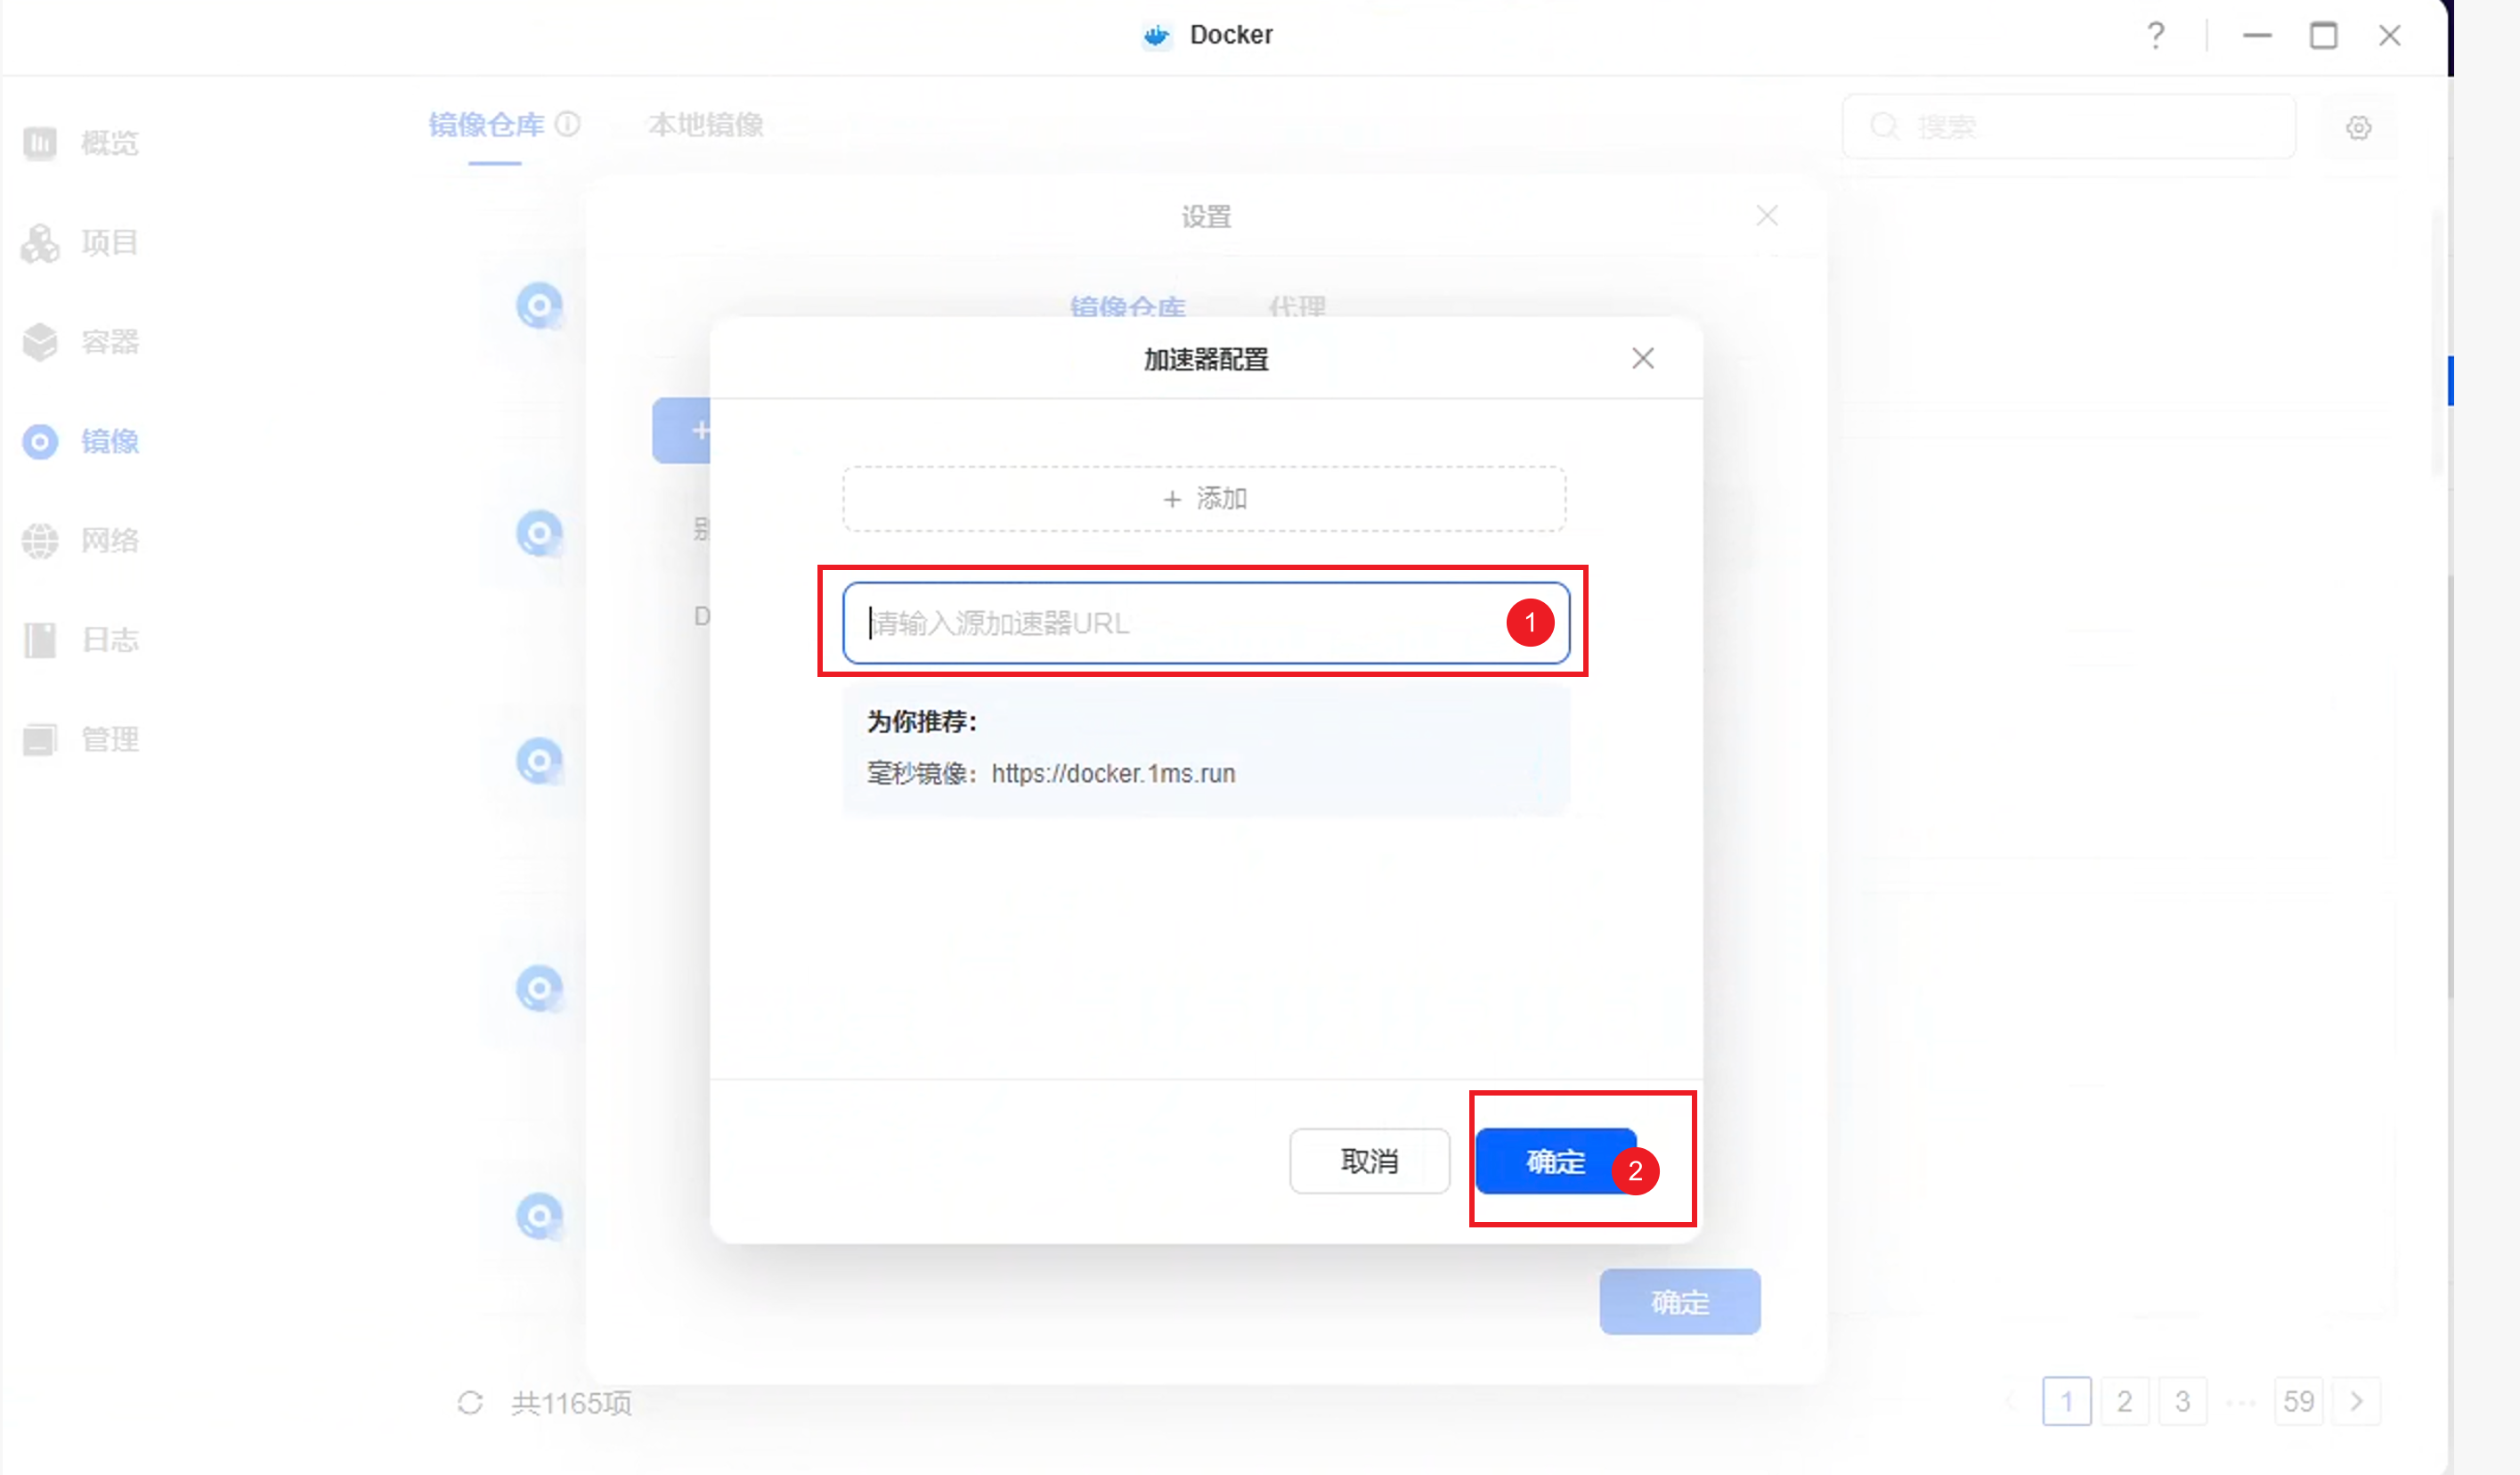Click the refresh icon beside 共1165项
The width and height of the screenshot is (2520, 1475).
pyautogui.click(x=470, y=1402)
